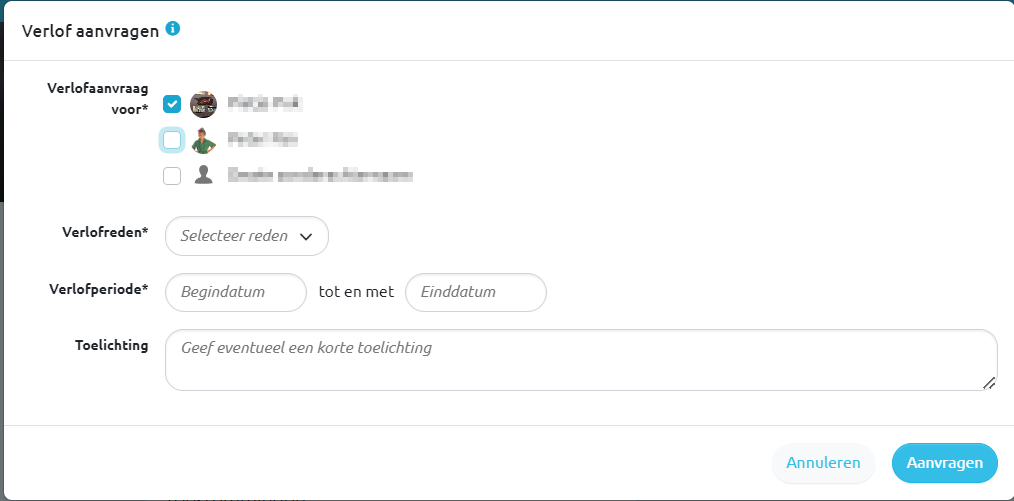
Task: Open the Selecteer reden dropdown
Action: pyautogui.click(x=246, y=236)
